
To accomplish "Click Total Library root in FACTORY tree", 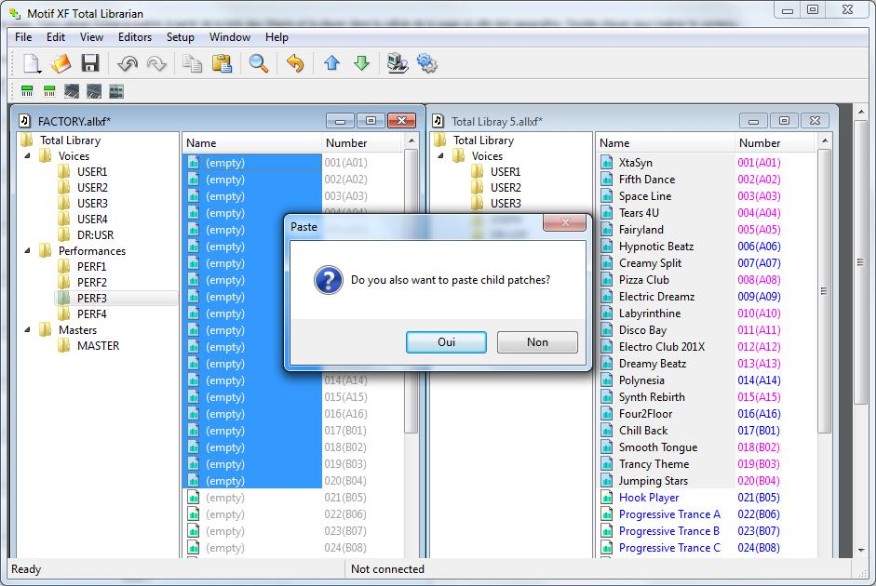I will (x=70, y=140).
